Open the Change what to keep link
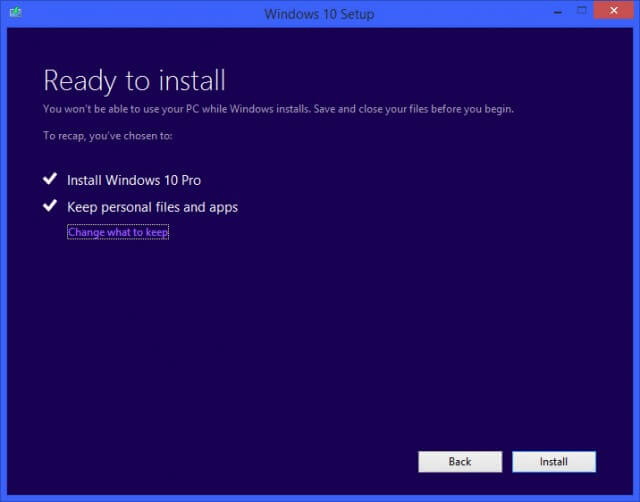The width and height of the screenshot is (640, 502). 118,232
